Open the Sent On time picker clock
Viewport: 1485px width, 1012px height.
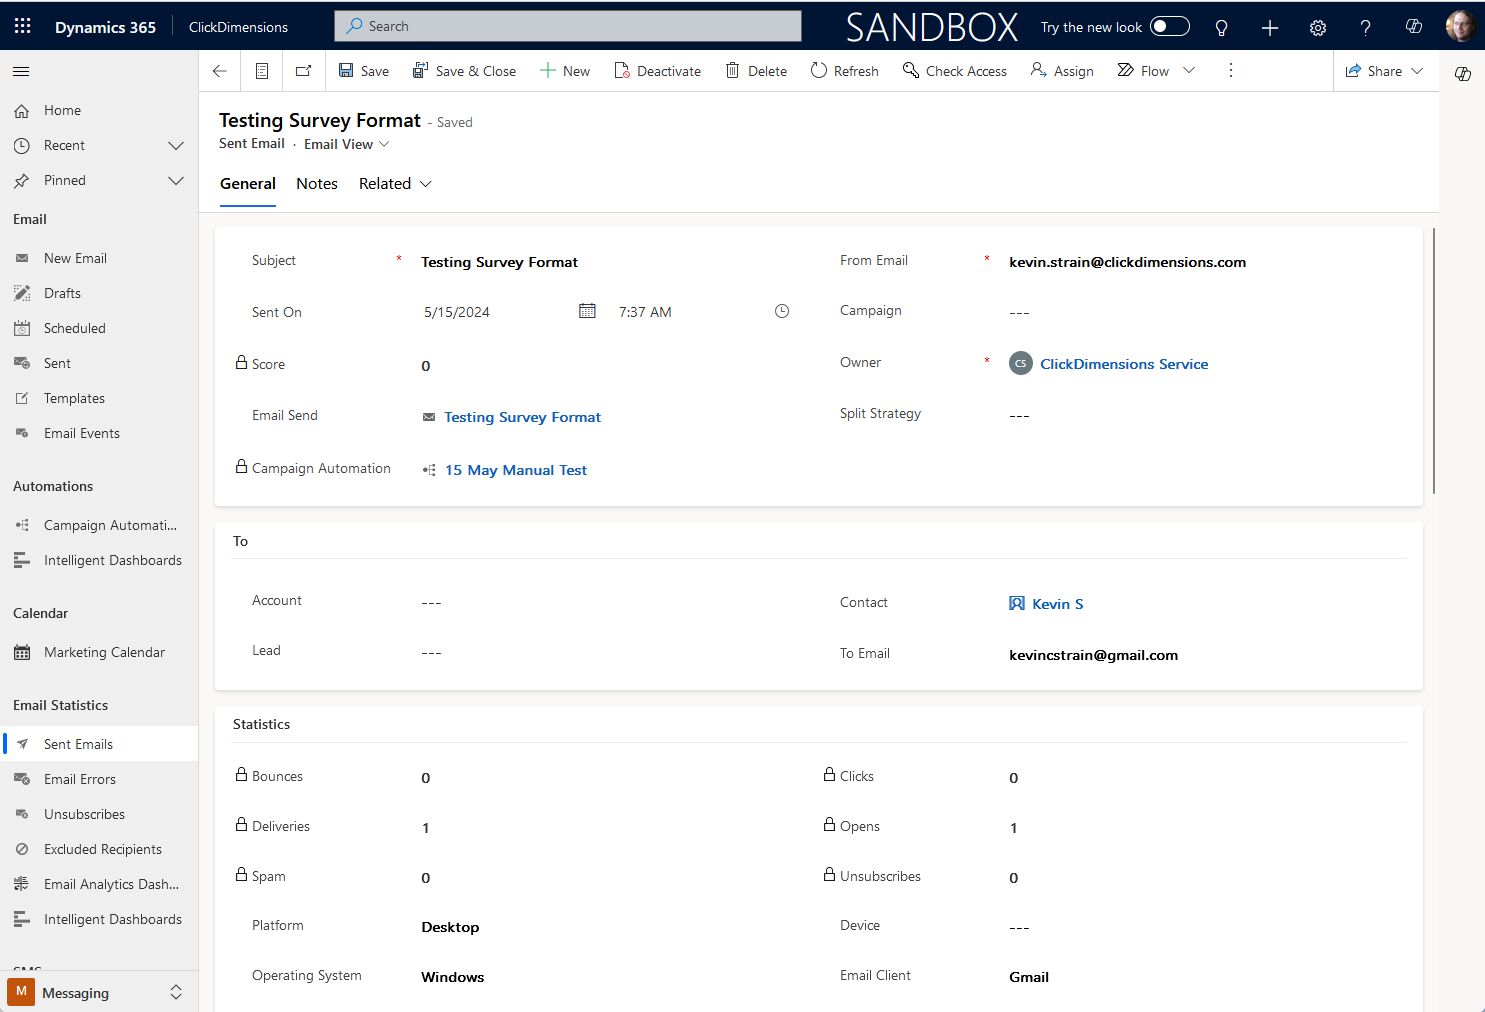click(x=782, y=312)
